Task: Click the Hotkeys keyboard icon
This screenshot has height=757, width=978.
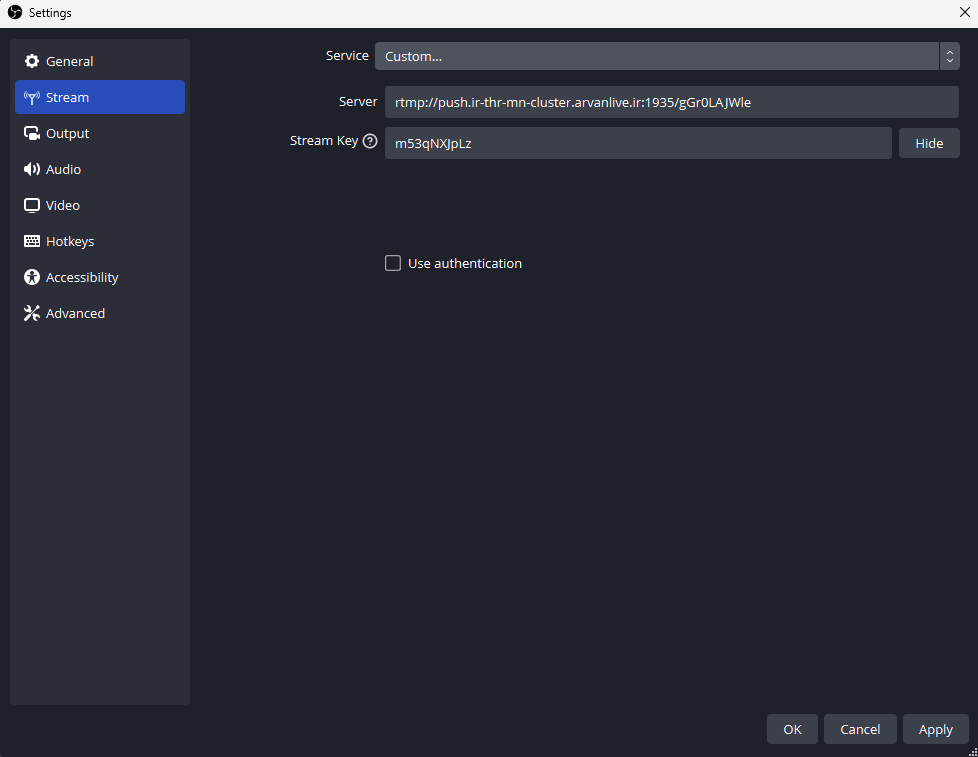Action: coord(31,241)
